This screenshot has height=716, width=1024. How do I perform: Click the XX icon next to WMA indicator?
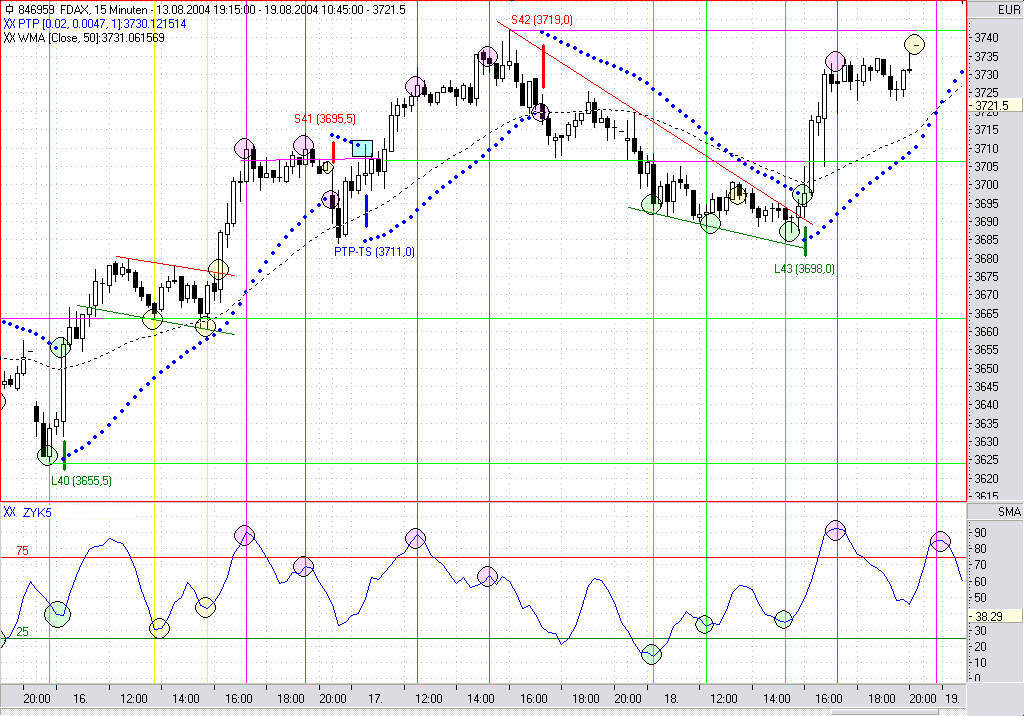click(x=9, y=37)
